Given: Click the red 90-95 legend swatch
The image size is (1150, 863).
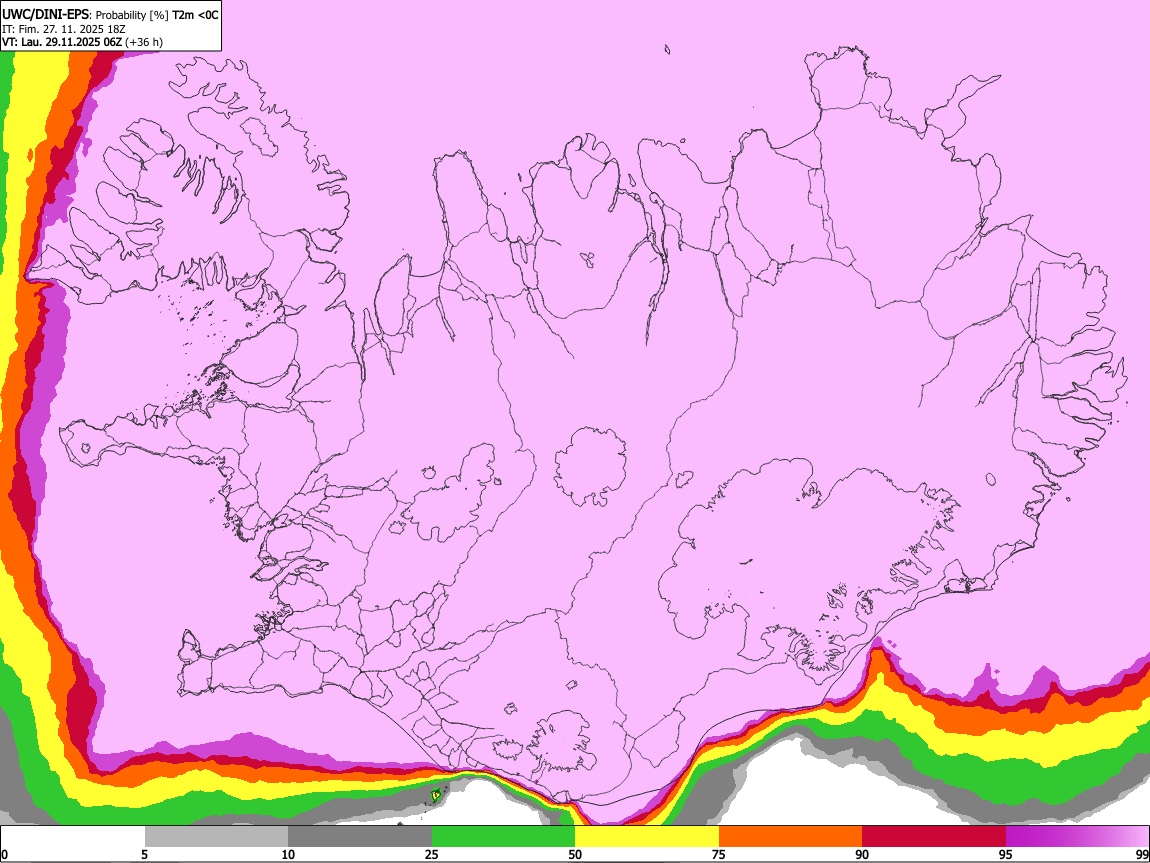Looking at the screenshot, I should 934,836.
